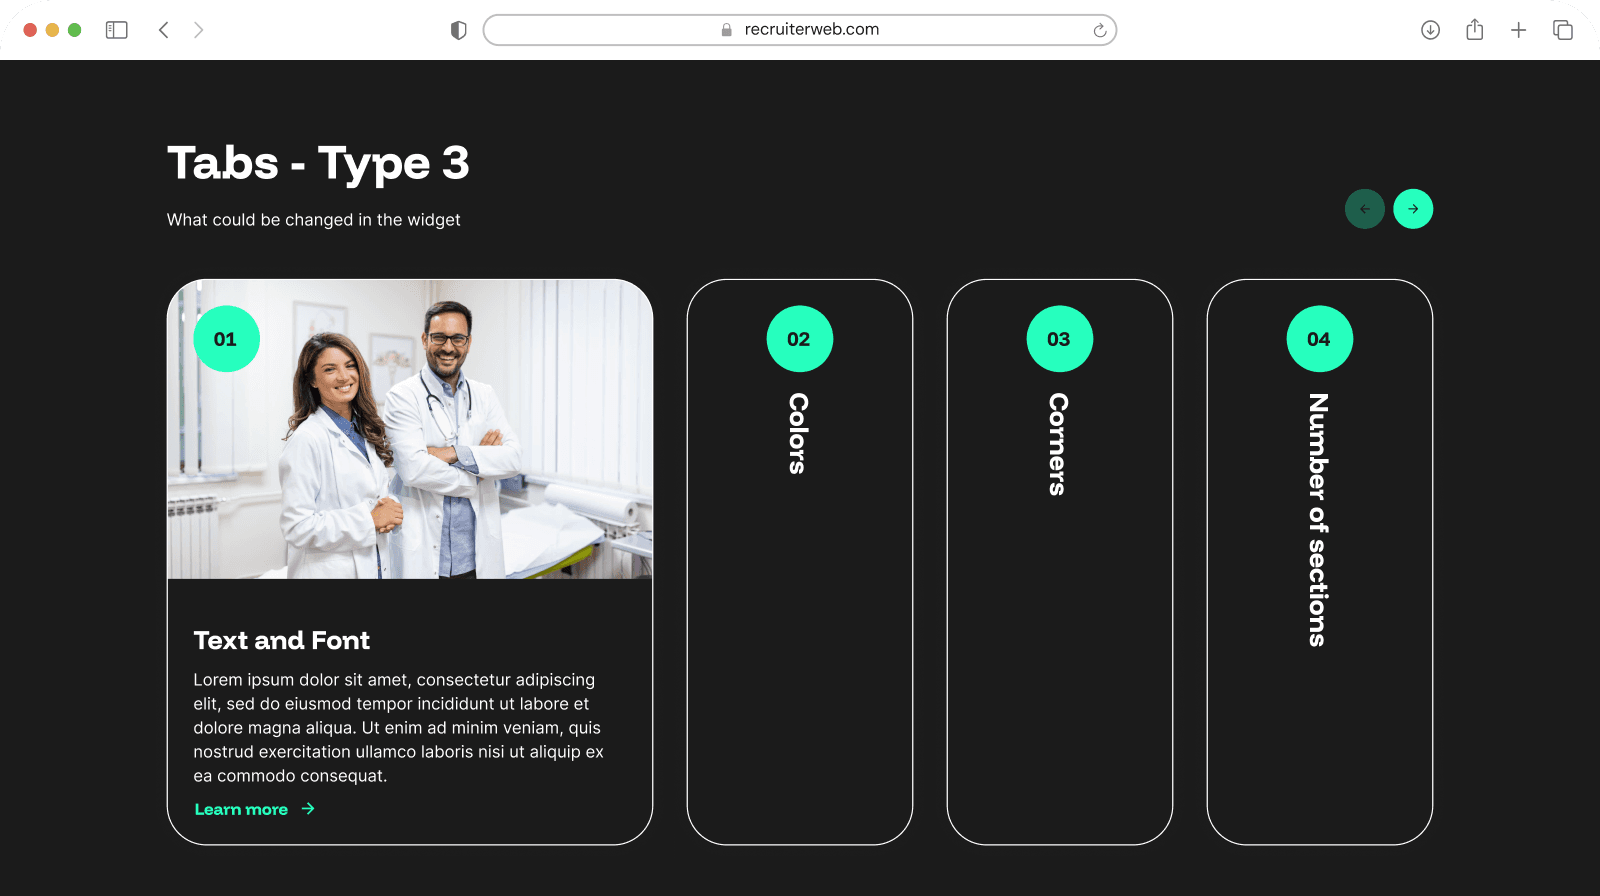This screenshot has width=1600, height=896.
Task: Click the recruiterweb.com address bar
Action: (x=800, y=30)
